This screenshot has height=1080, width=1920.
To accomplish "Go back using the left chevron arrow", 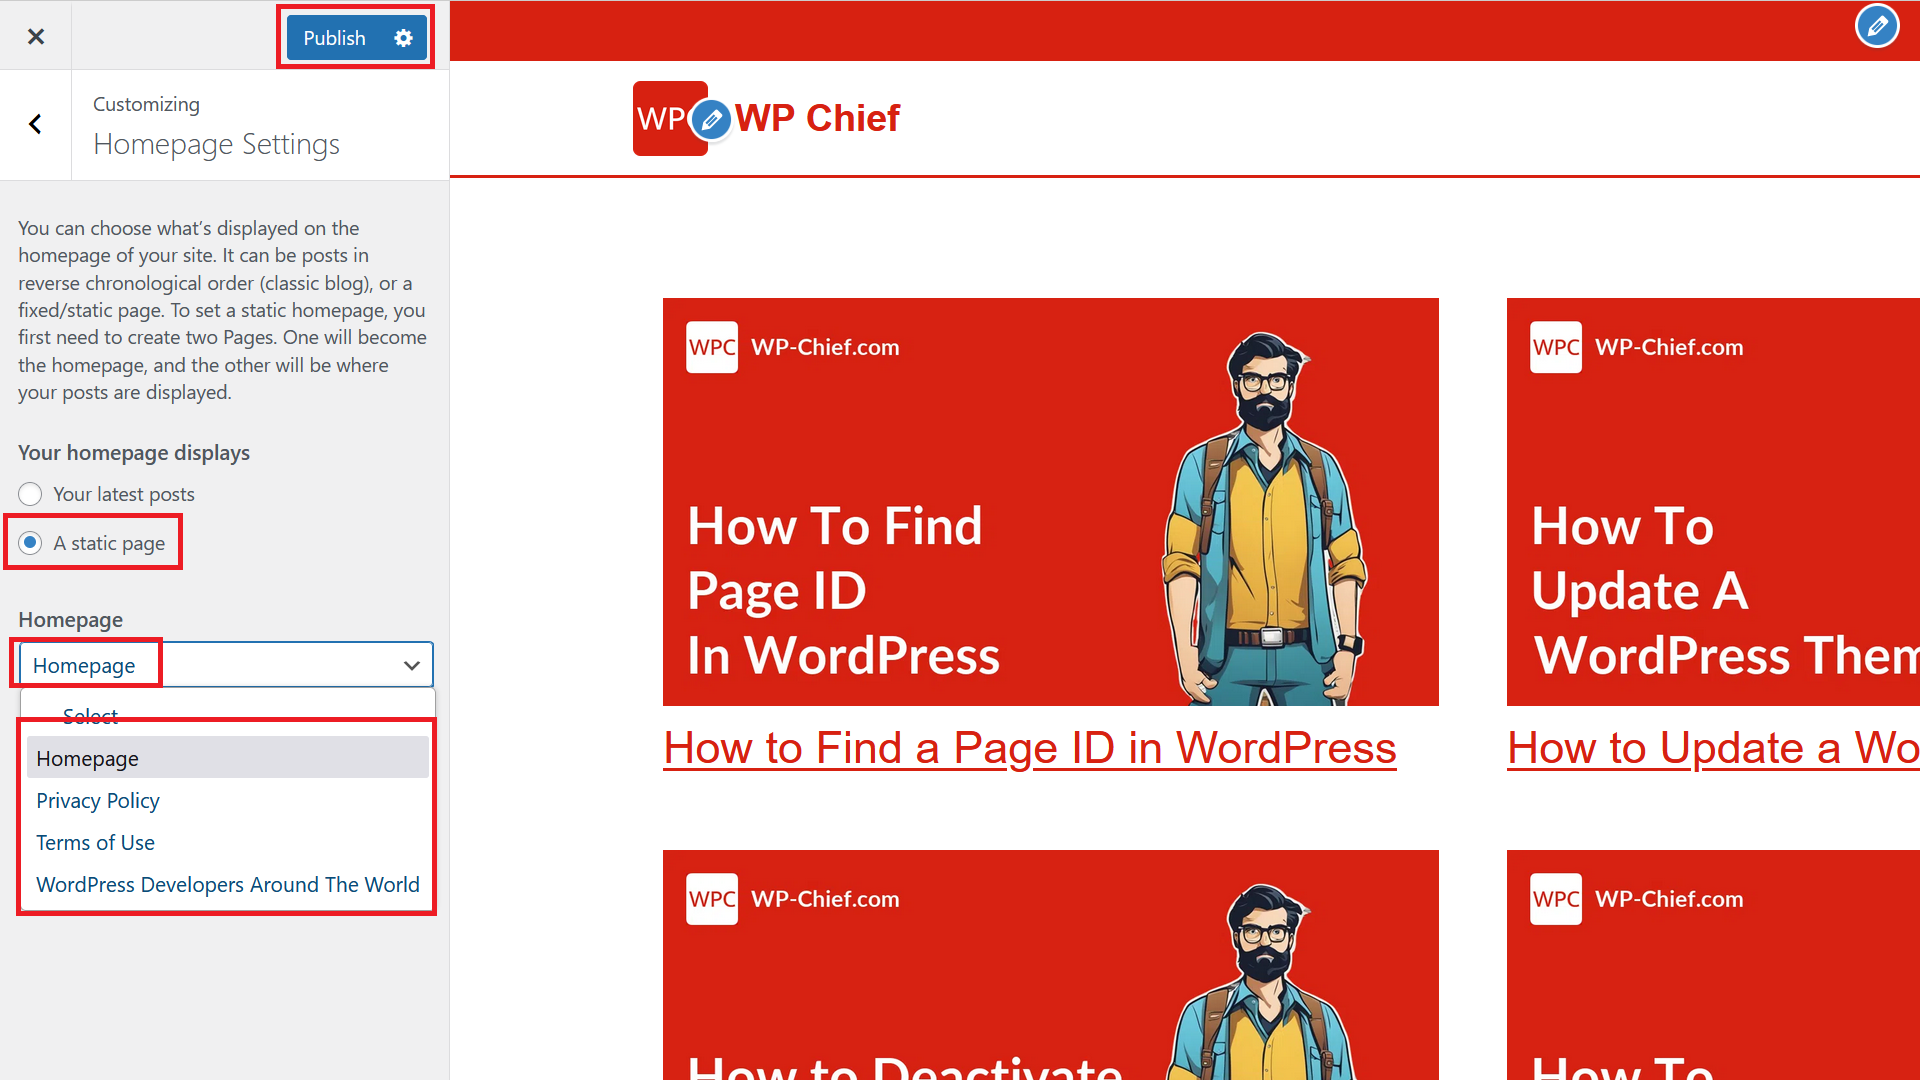I will pos(35,124).
